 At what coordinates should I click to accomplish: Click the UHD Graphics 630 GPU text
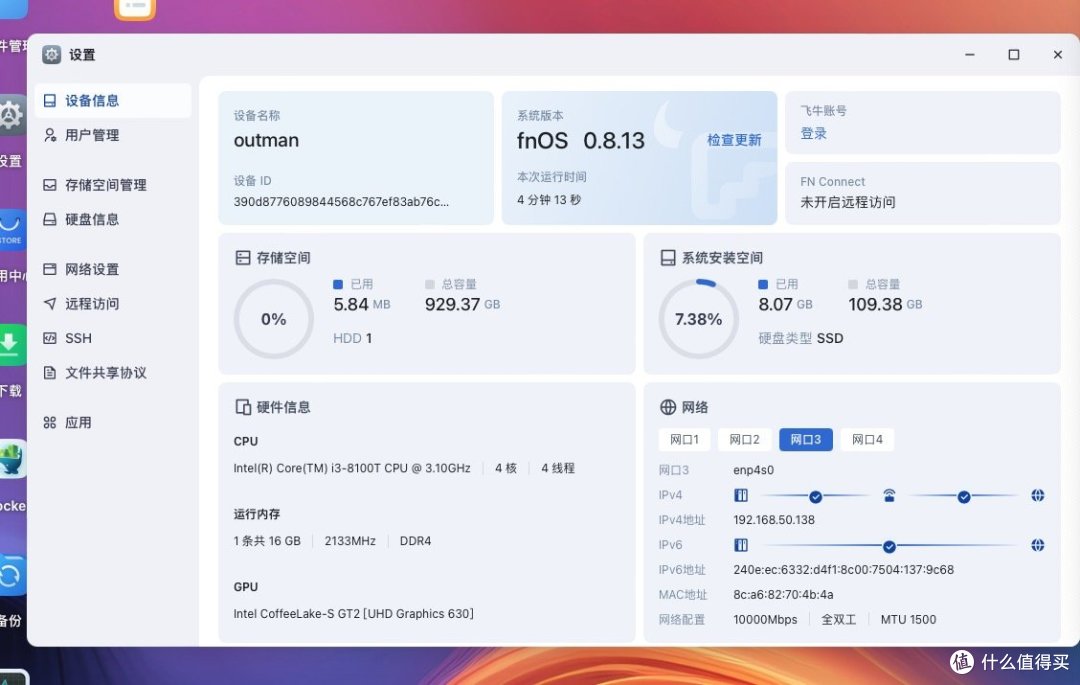(353, 613)
